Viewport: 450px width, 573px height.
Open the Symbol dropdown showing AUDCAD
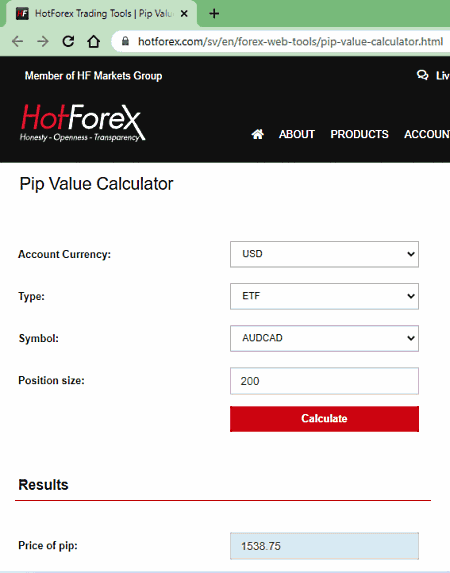tap(324, 338)
